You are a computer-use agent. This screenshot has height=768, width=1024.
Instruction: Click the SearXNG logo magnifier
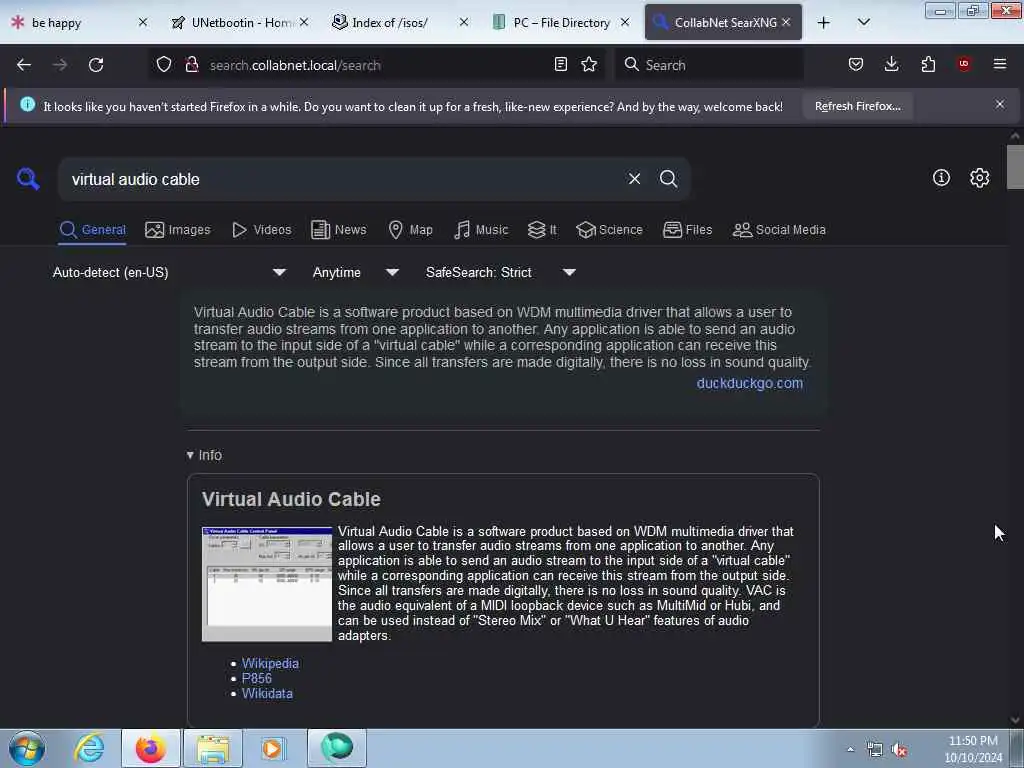pos(28,178)
